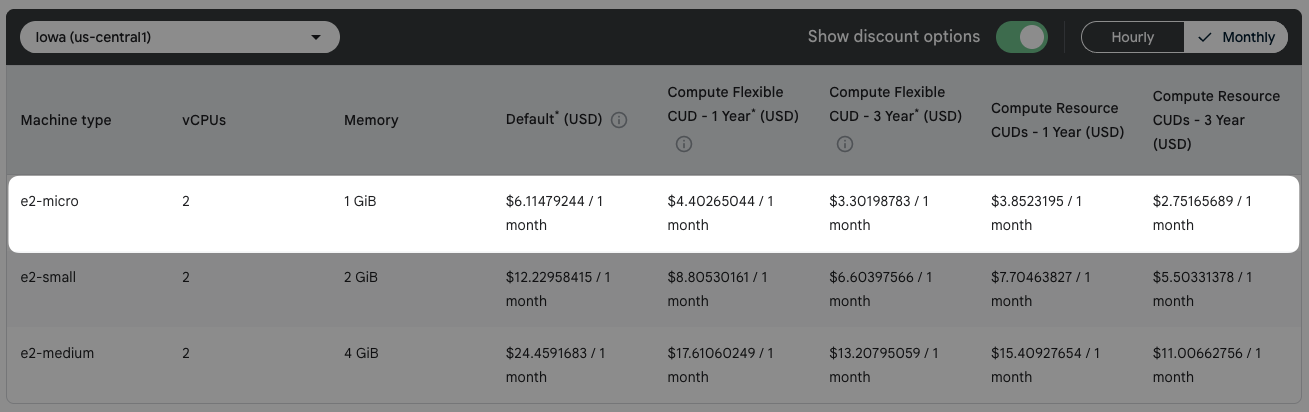Click info icon under Compute Flexible CUD 1 Year
Screen dimensions: 1309x412
click(x=684, y=144)
